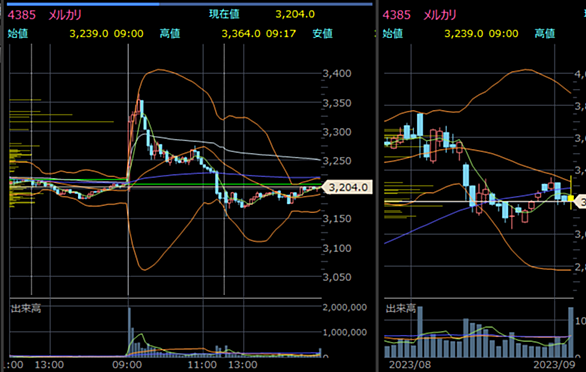Click the 2023/09 date axis label
The height and width of the screenshot is (372, 586).
(x=554, y=365)
